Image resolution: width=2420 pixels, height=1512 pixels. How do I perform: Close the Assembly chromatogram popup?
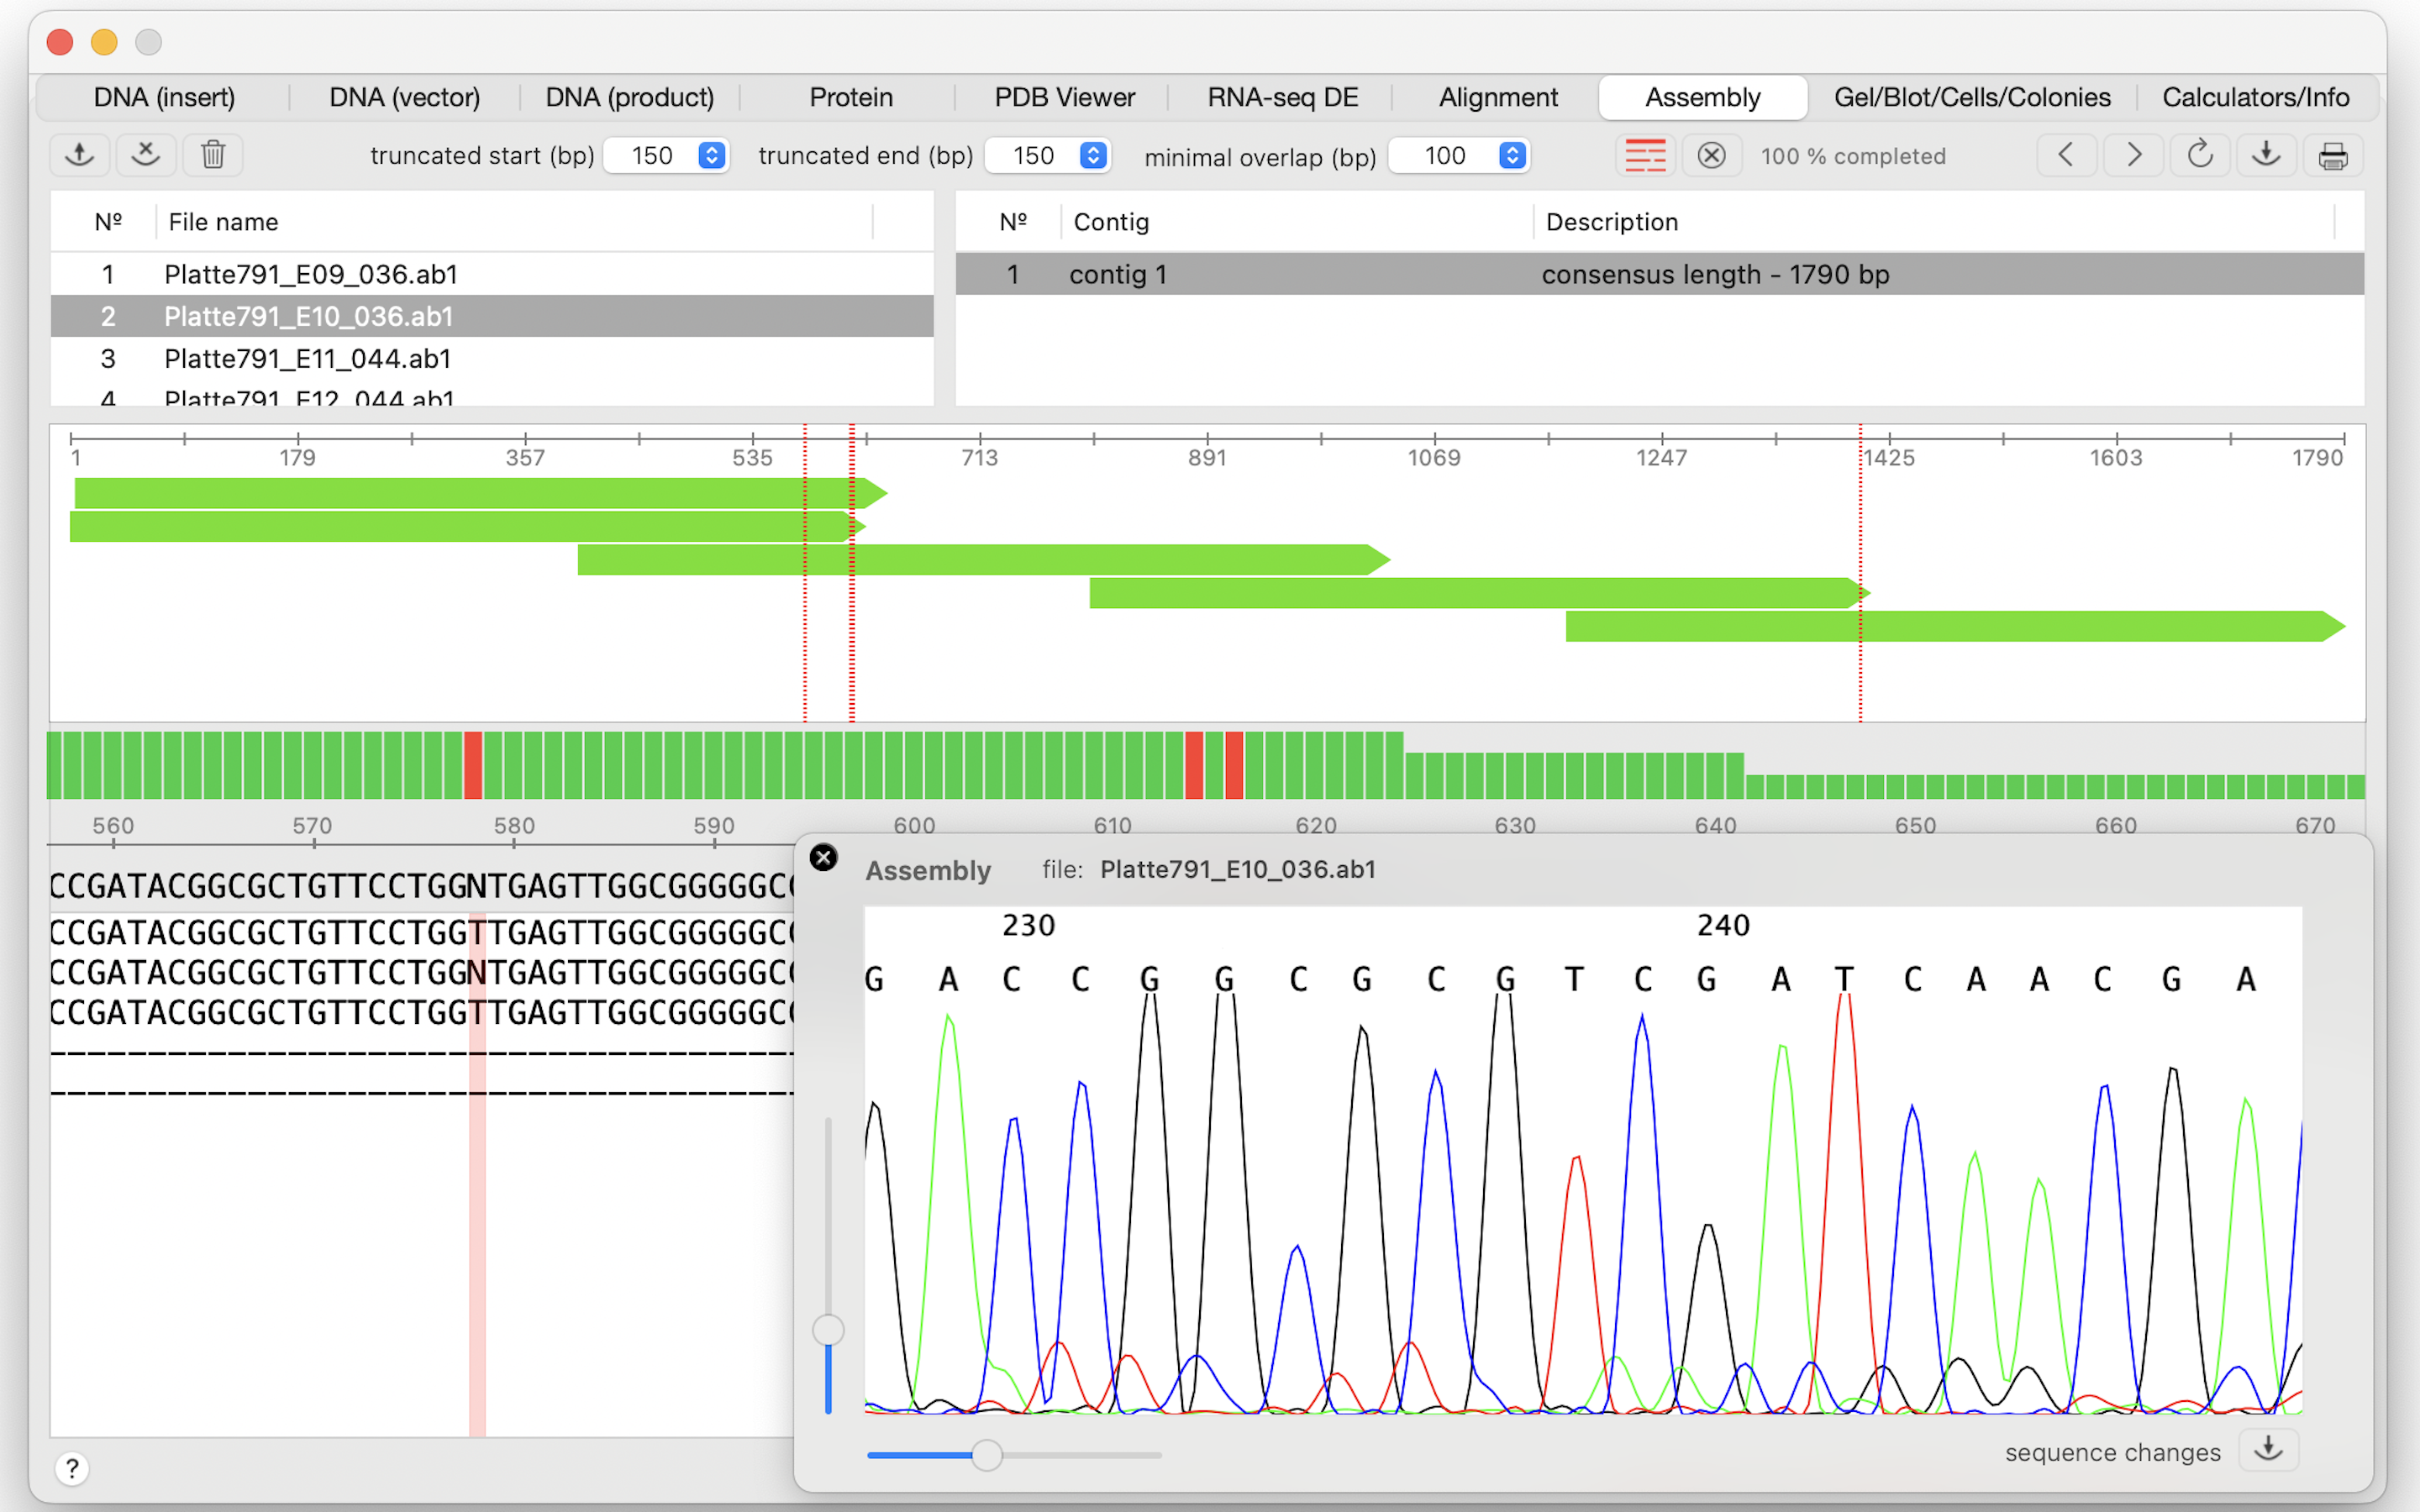click(823, 857)
